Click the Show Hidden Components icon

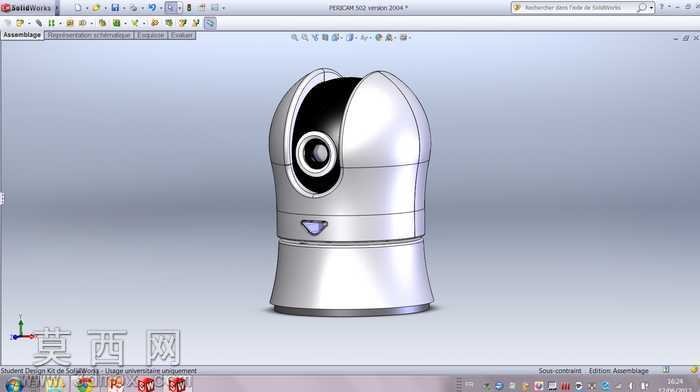[x=102, y=23]
